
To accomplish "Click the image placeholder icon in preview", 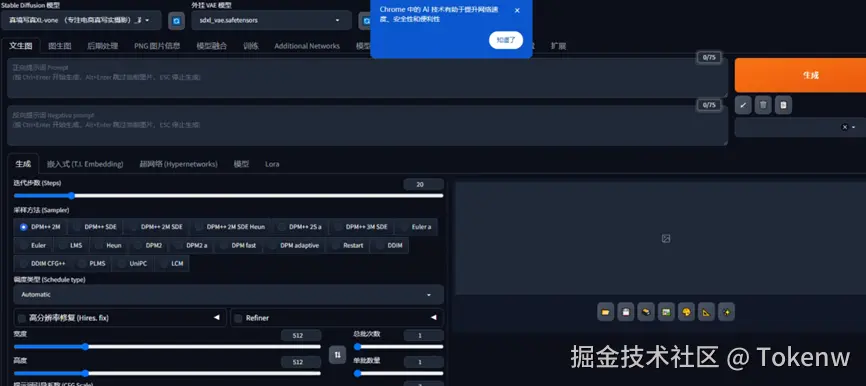I will click(x=666, y=239).
